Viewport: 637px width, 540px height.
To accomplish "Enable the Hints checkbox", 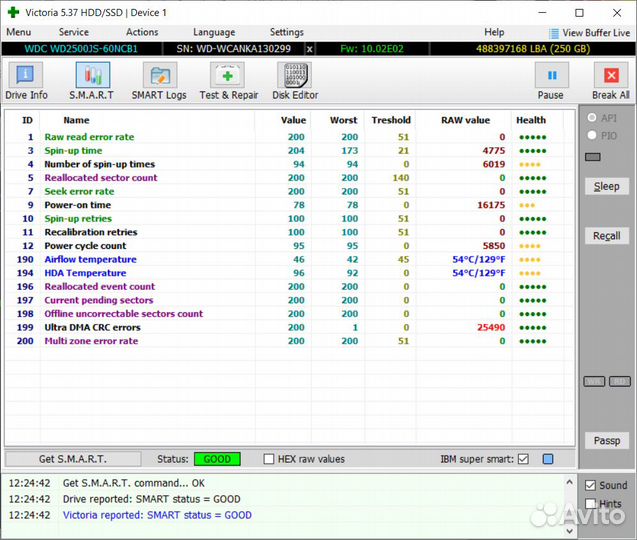I will 591,504.
